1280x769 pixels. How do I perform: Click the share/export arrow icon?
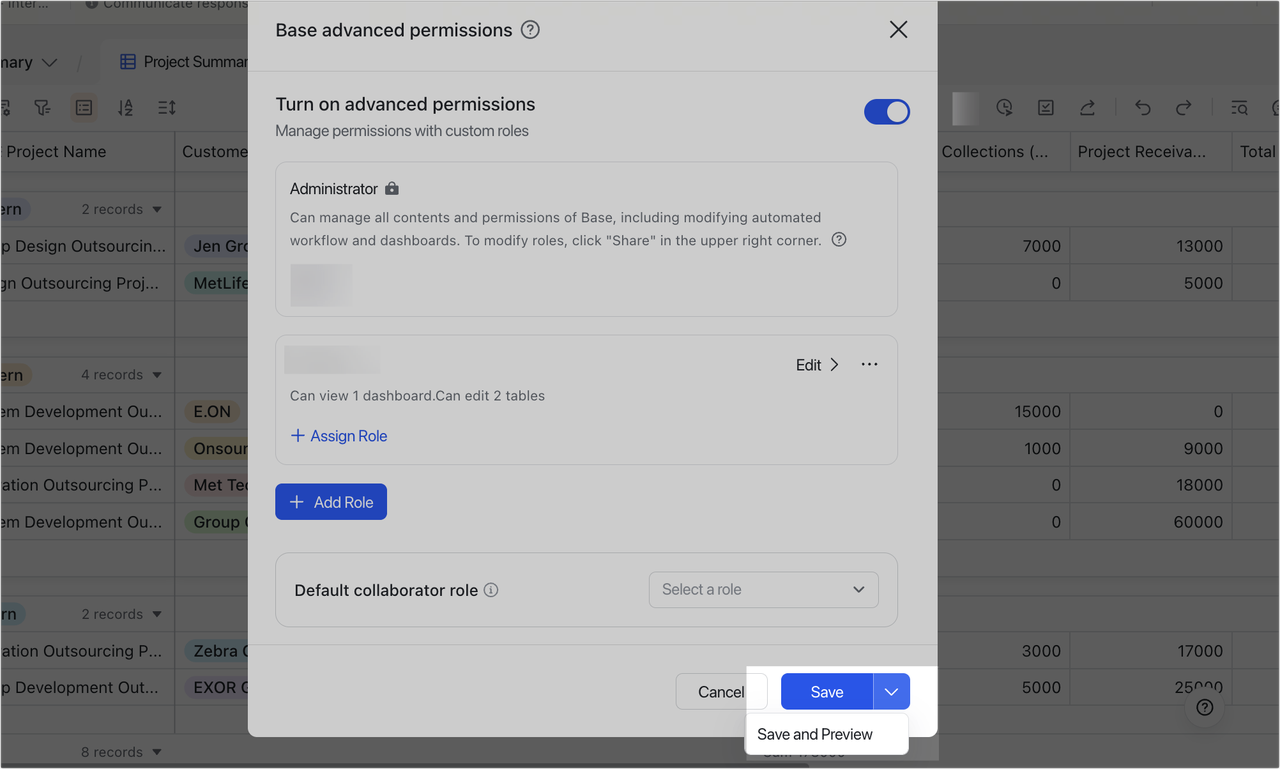click(1087, 107)
